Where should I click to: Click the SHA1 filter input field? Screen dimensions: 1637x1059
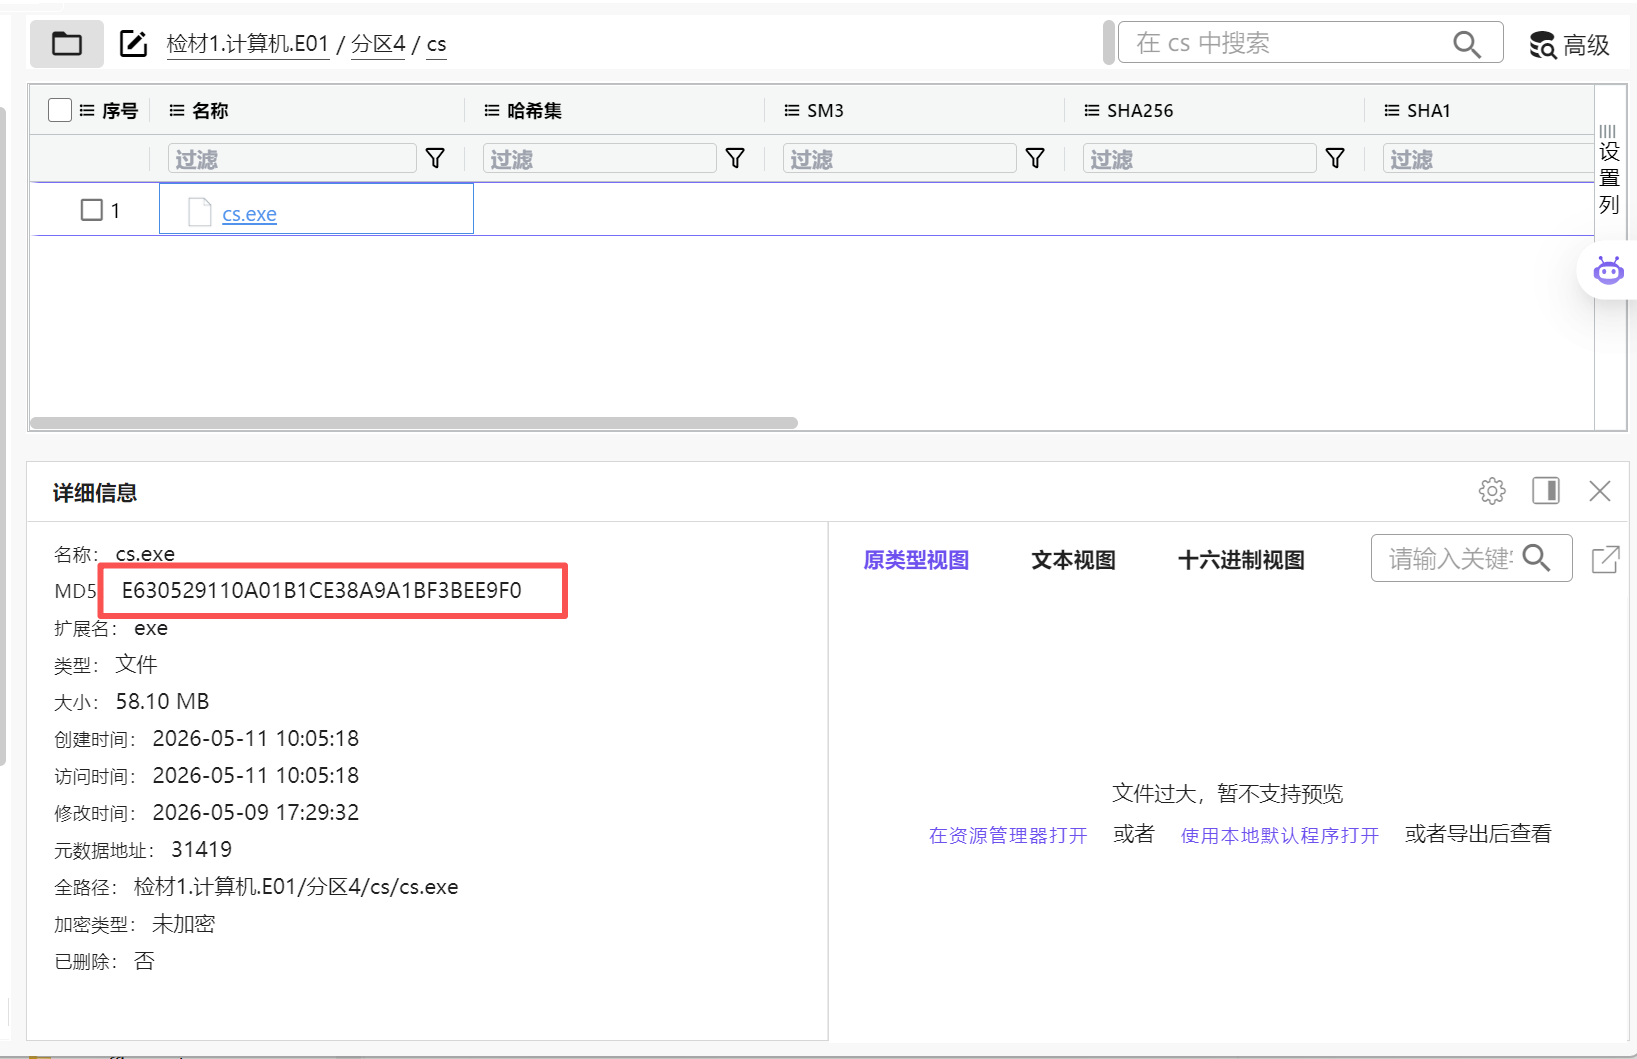1488,158
